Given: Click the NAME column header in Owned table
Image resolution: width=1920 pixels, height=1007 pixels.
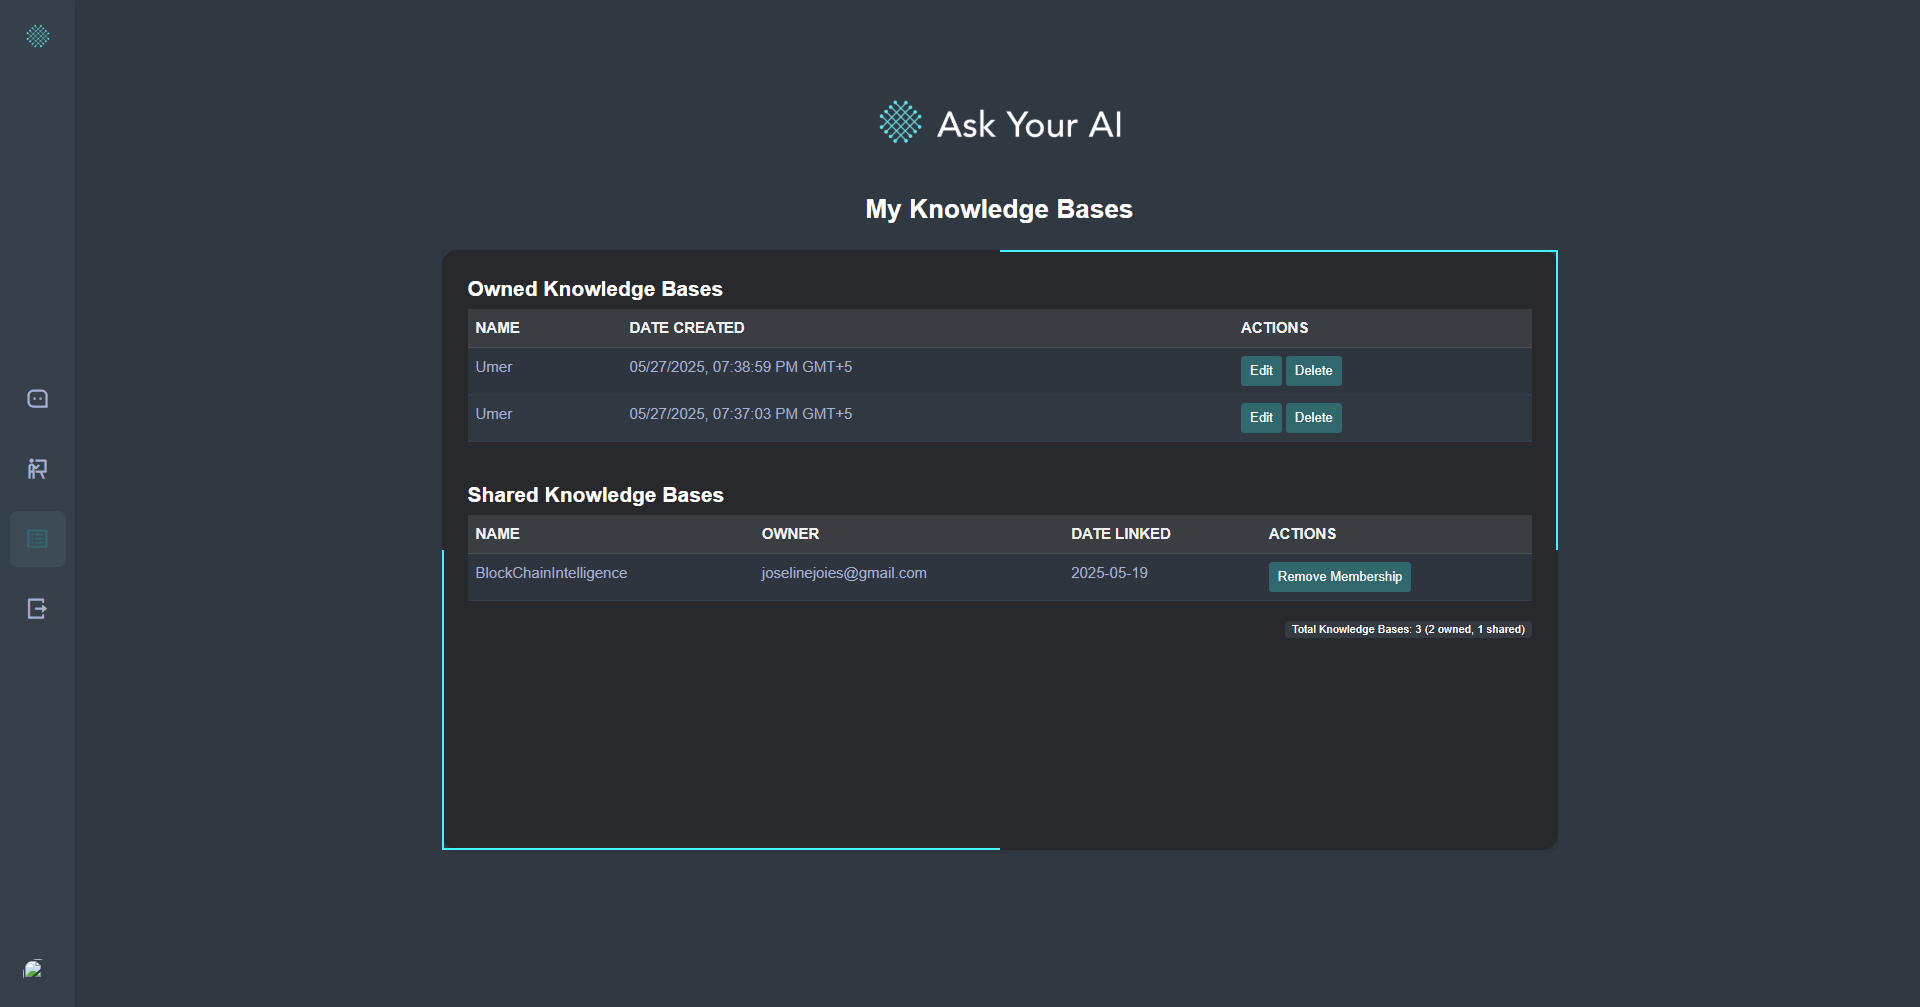Looking at the screenshot, I should (497, 327).
